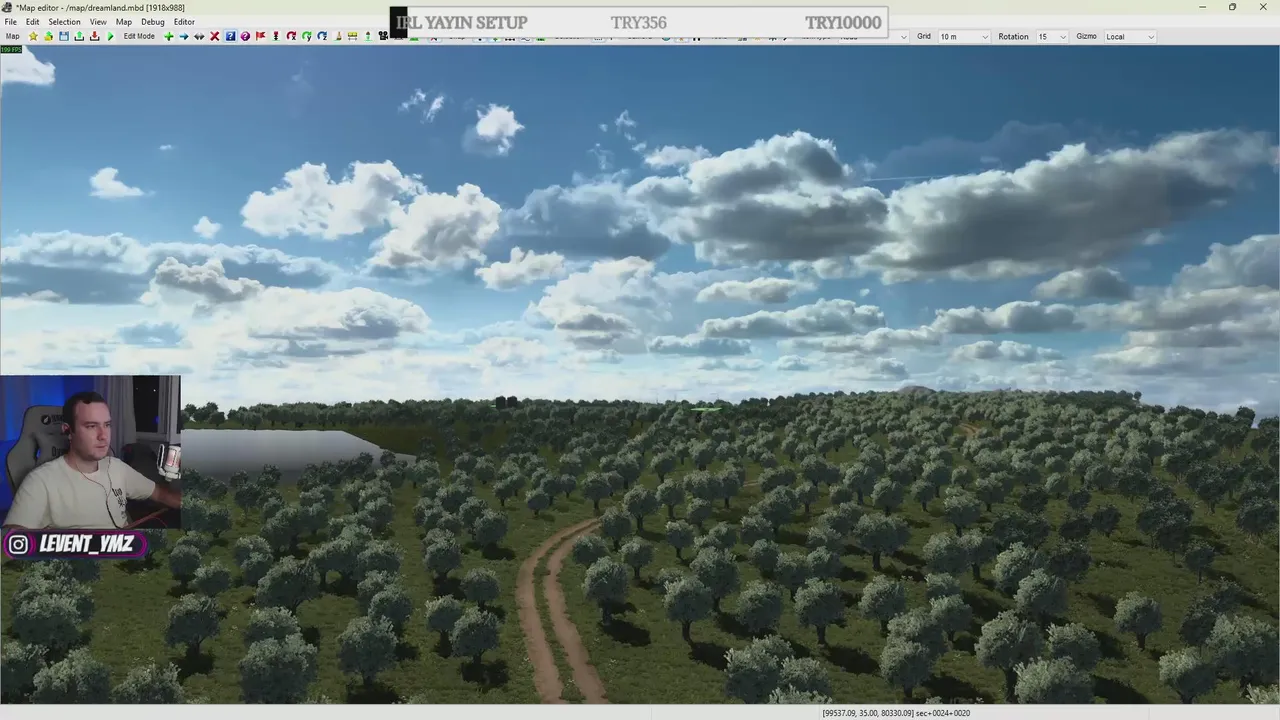Open the Gizmo dropdown showing Local

(1130, 37)
